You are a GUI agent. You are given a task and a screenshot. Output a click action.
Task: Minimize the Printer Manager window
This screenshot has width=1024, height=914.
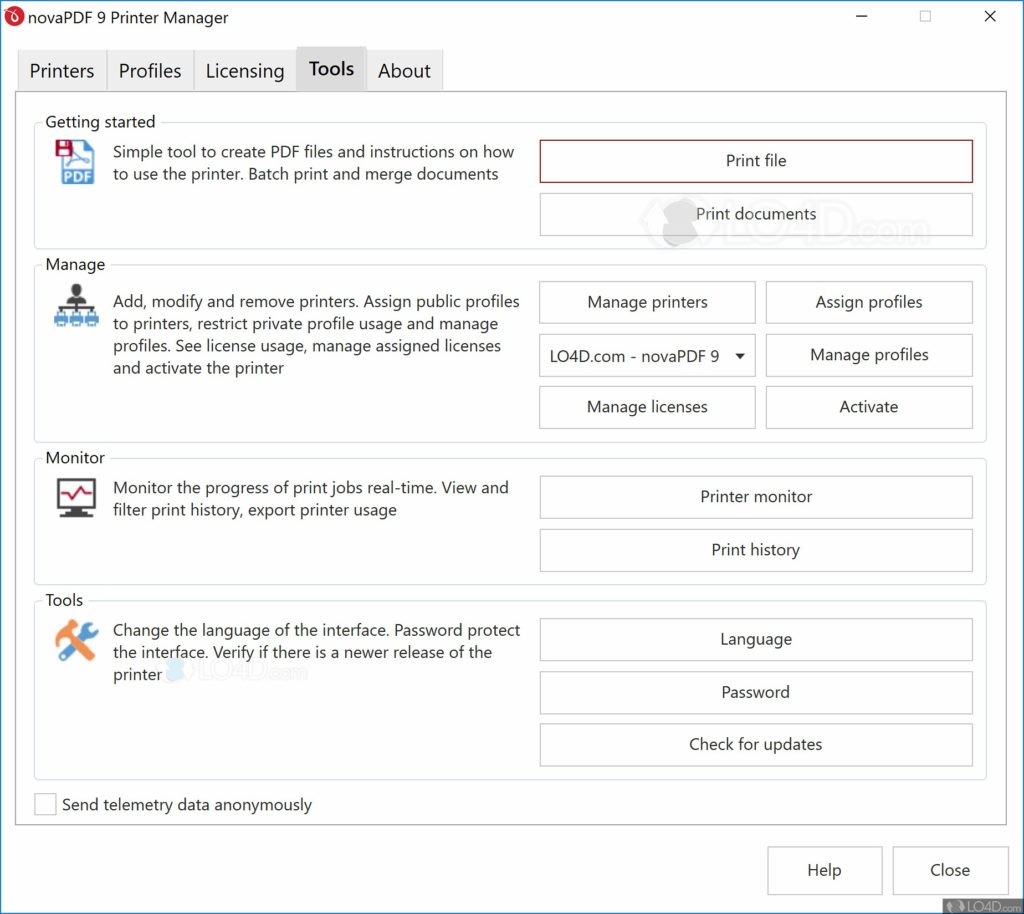click(862, 16)
